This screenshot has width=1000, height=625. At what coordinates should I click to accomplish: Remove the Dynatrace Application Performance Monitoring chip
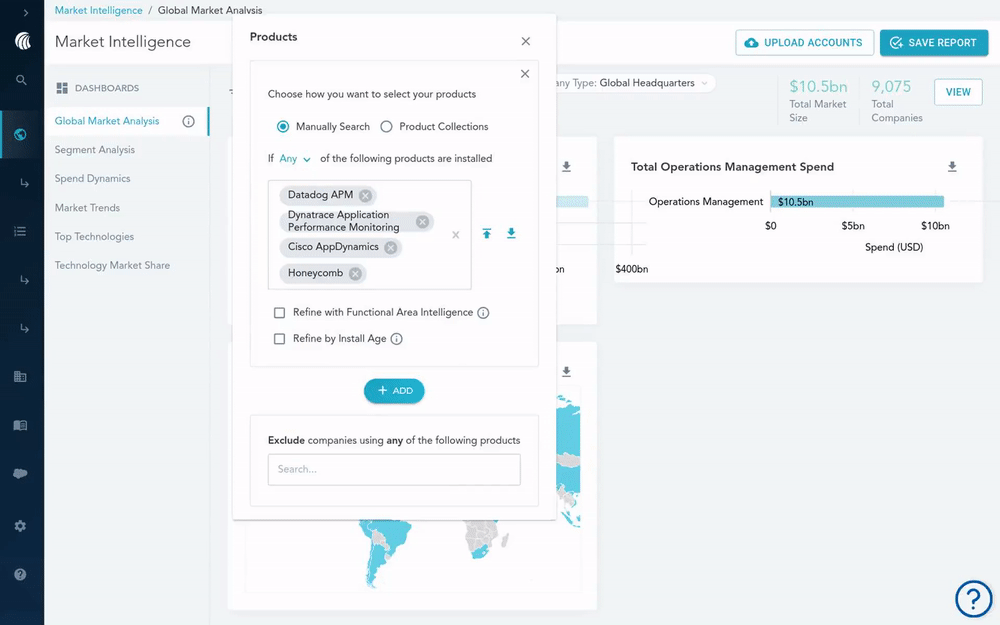422,221
